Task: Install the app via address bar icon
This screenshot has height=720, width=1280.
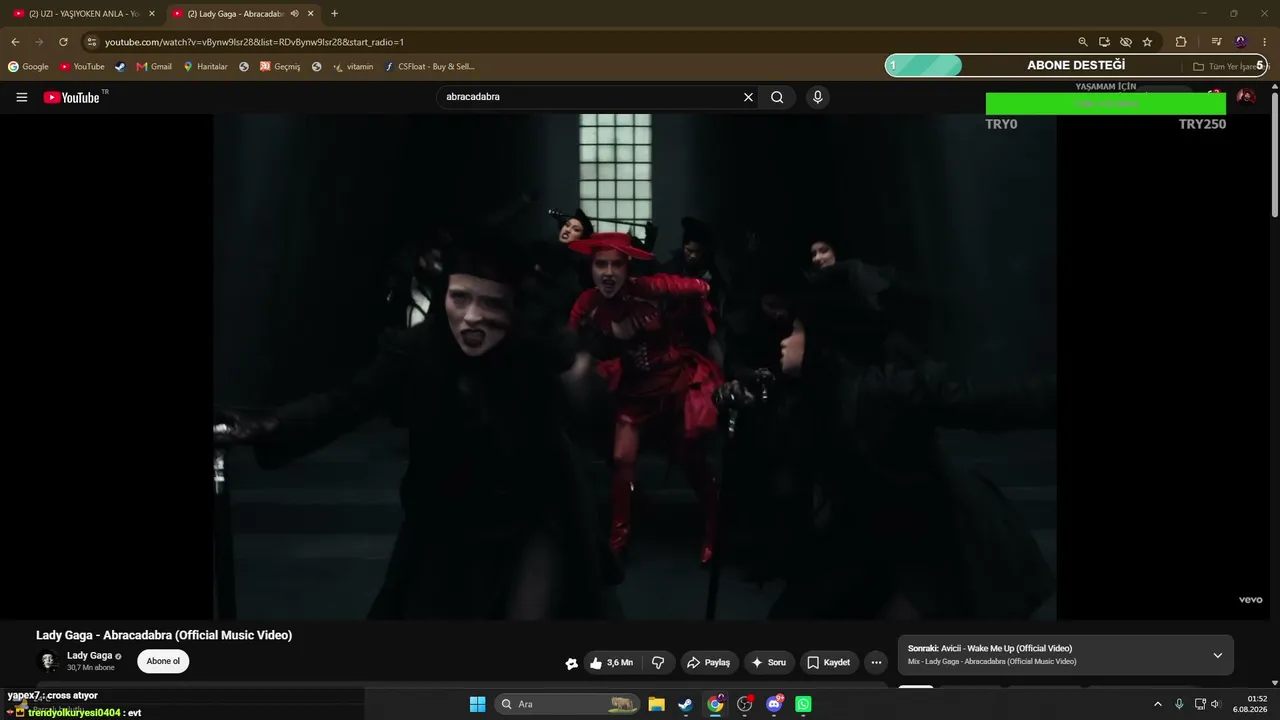Action: click(x=1104, y=42)
